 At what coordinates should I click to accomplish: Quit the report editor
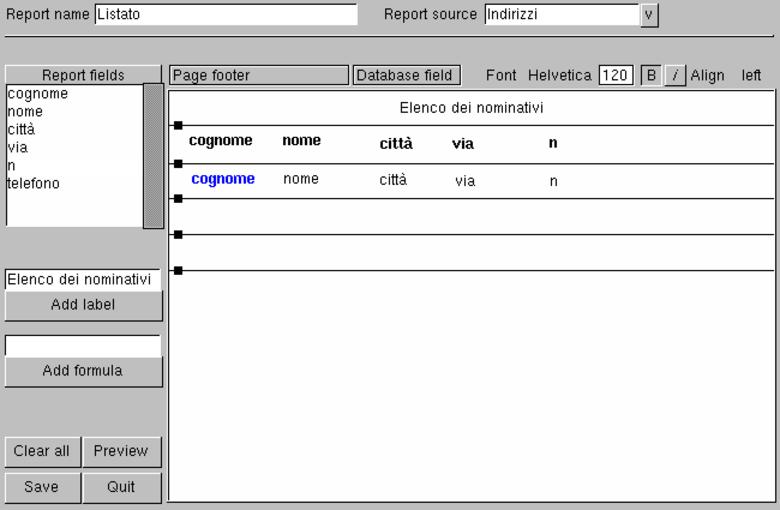(x=122, y=487)
